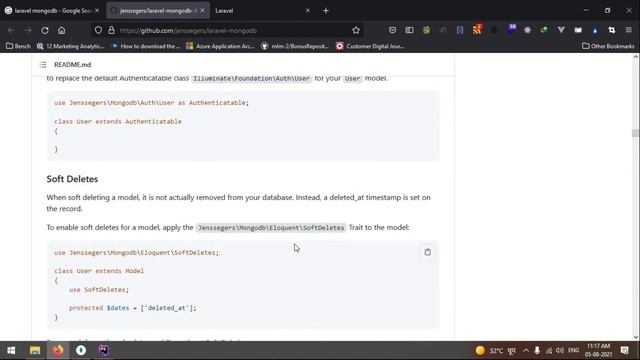
Task: Click the Illuminate\Foundation\Auth\User inline code
Action: pyautogui.click(x=251, y=78)
